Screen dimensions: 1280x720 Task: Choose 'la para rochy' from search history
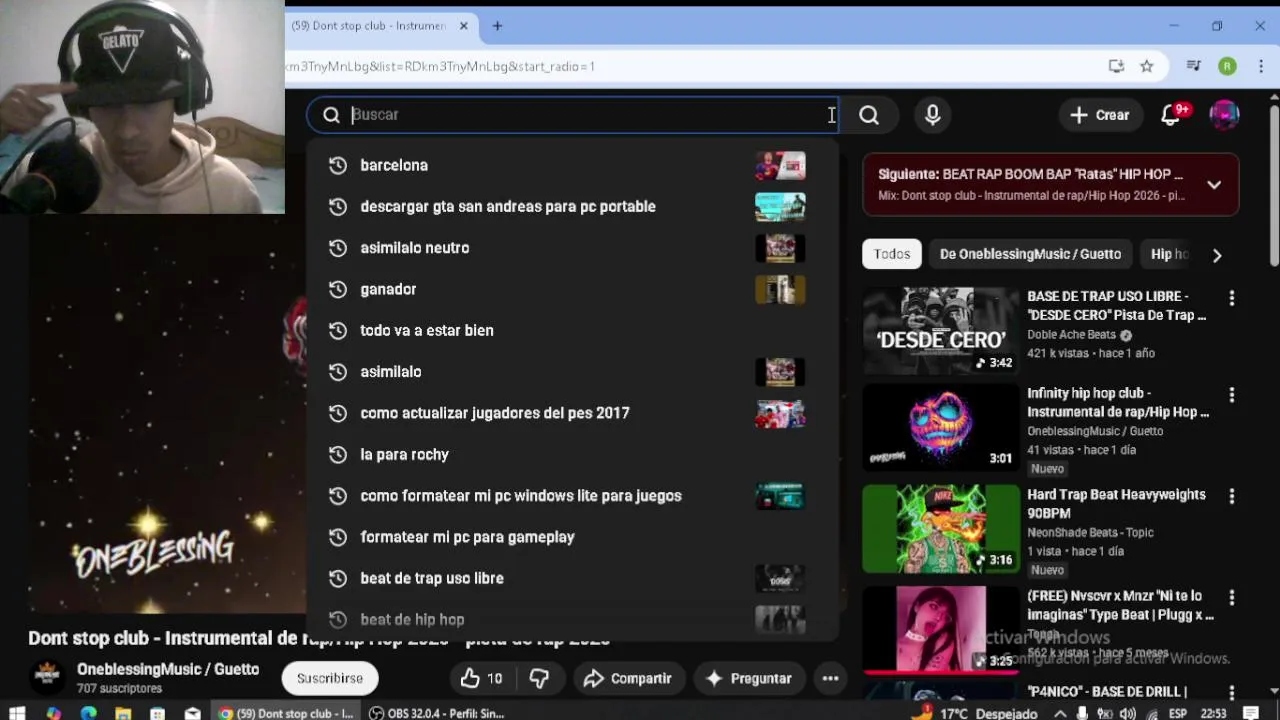pyautogui.click(x=572, y=454)
